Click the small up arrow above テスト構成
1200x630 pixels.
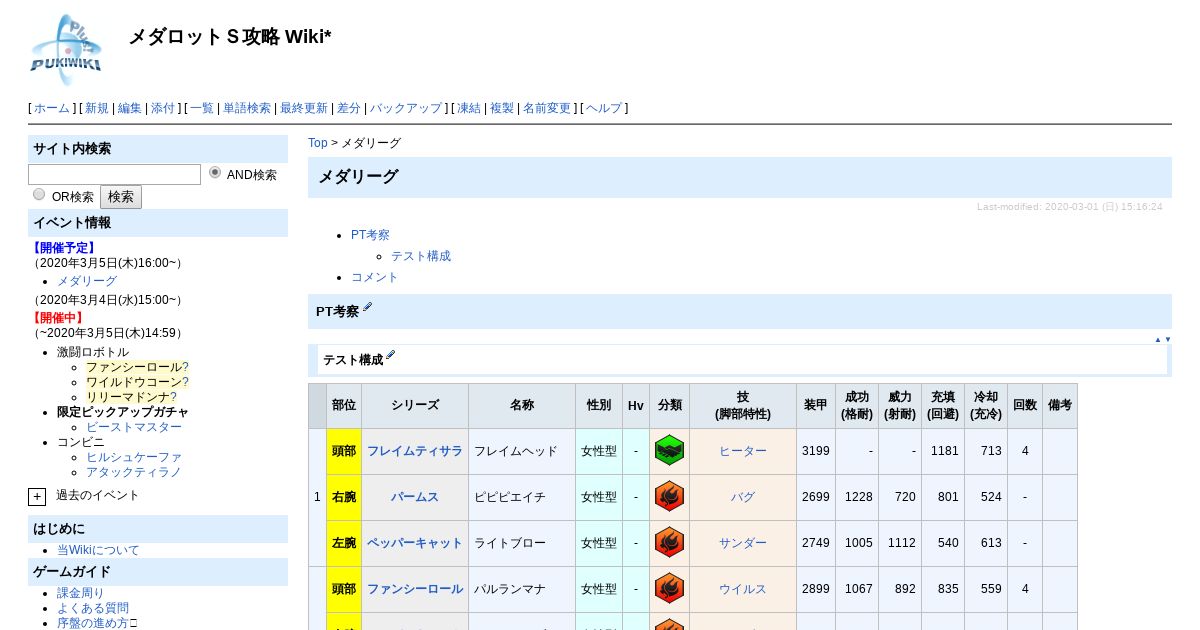(x=1158, y=340)
